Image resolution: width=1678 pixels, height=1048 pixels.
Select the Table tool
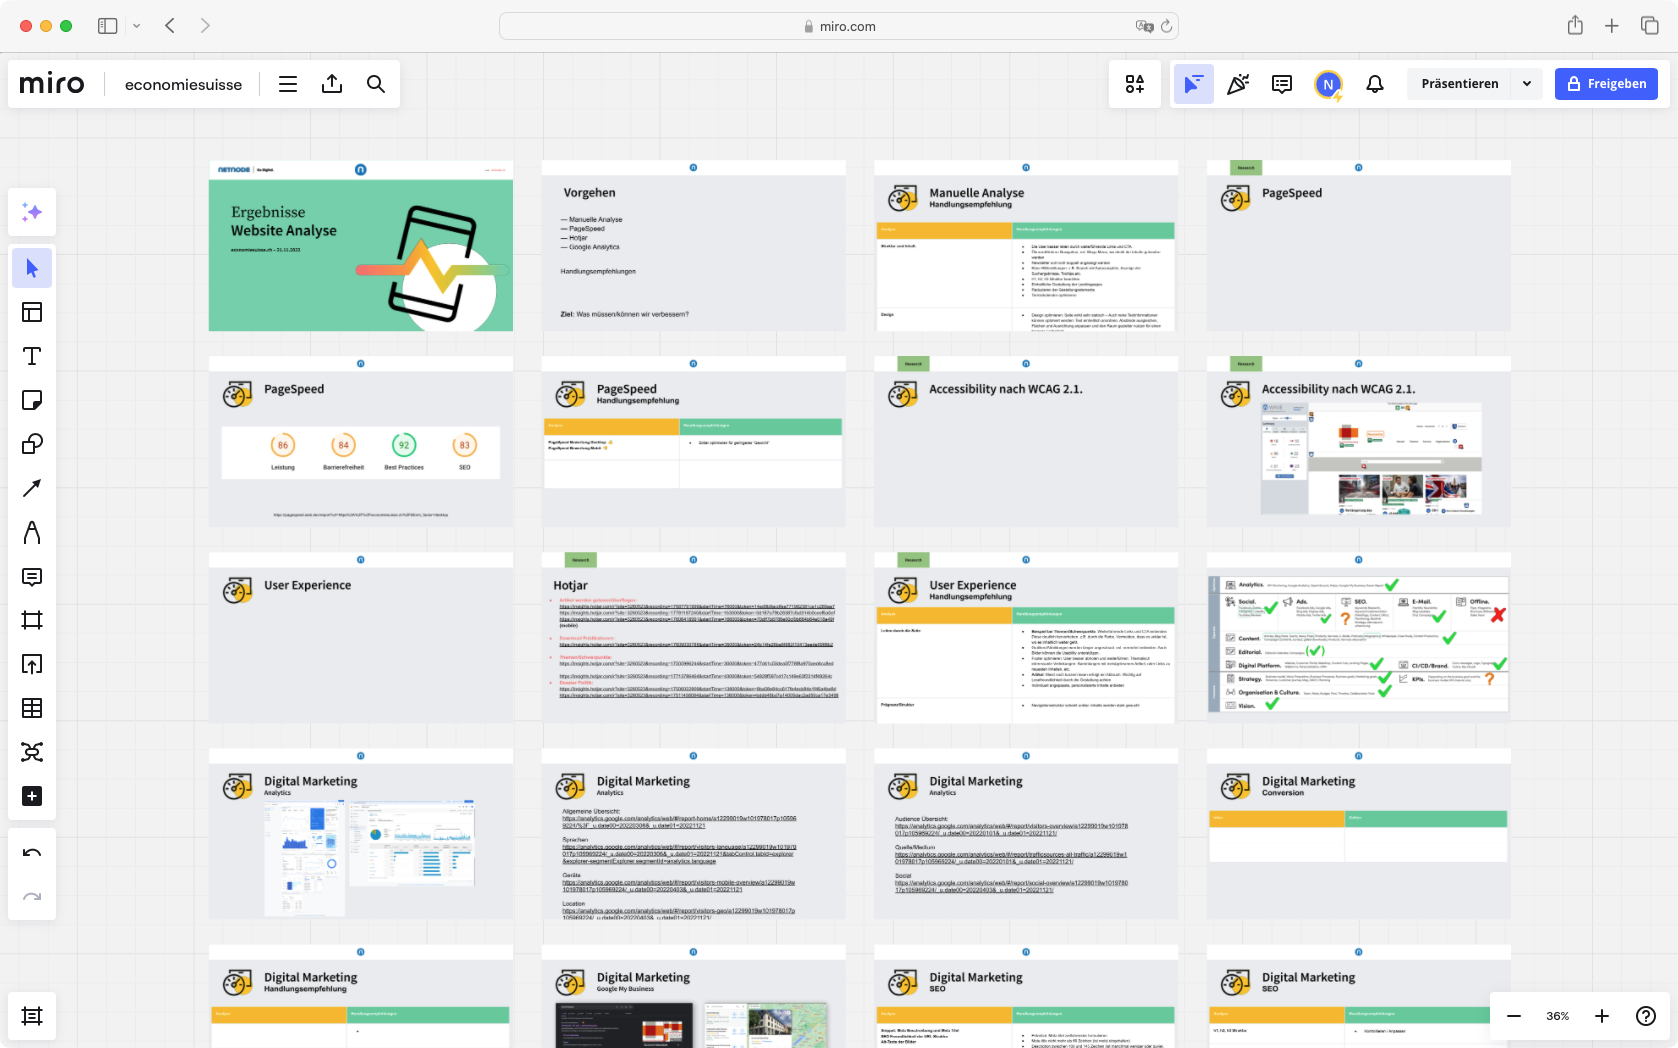pos(32,708)
